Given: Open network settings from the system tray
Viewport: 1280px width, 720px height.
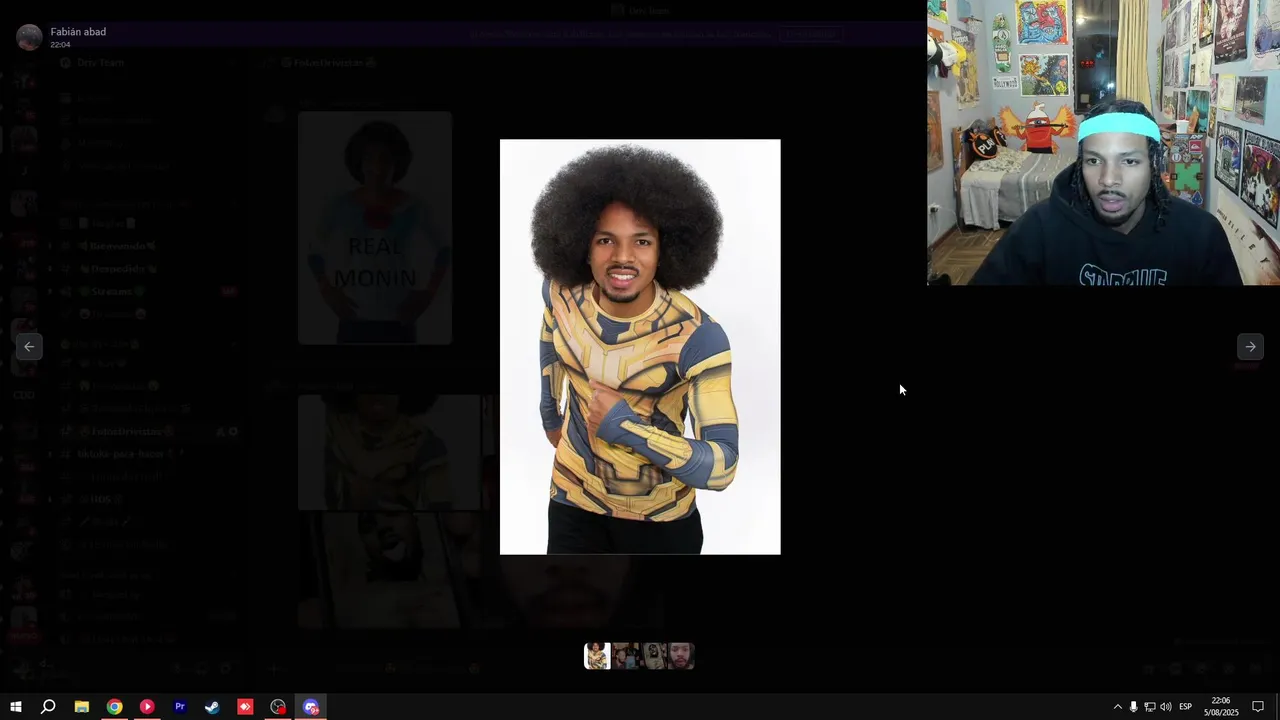Looking at the screenshot, I should [x=1149, y=707].
